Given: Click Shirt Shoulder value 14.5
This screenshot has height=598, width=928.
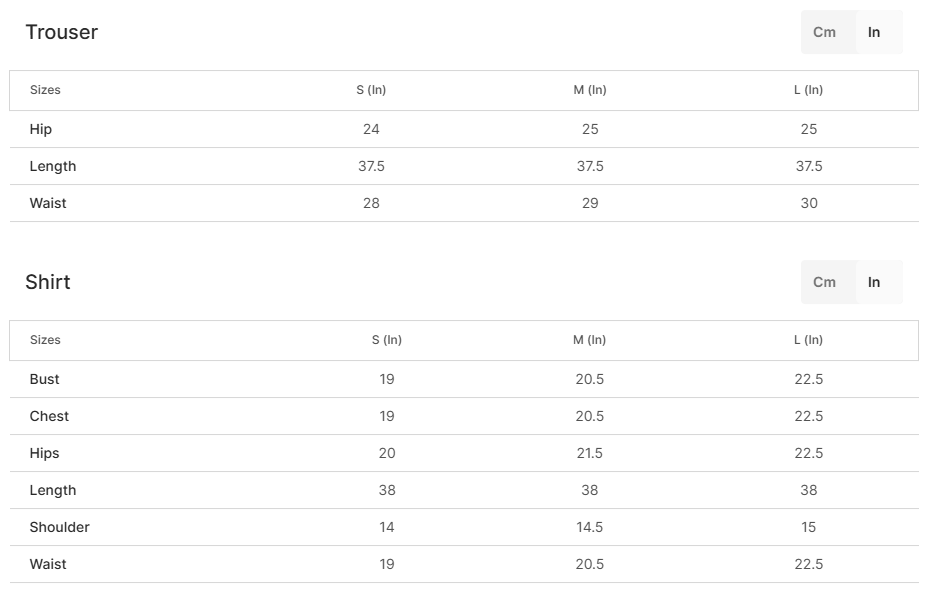Looking at the screenshot, I should tap(590, 527).
